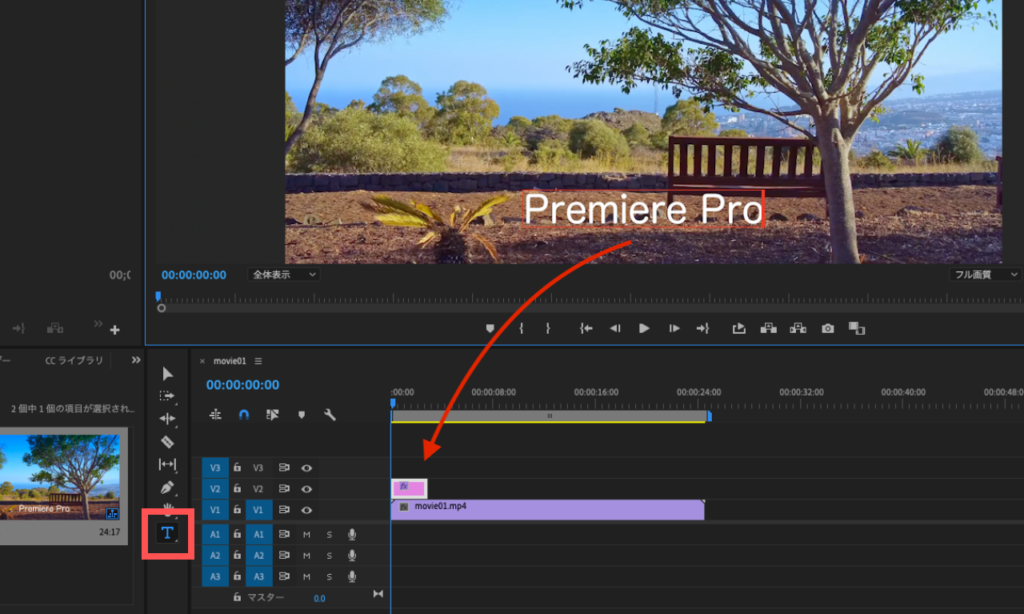1024x614 pixels.
Task: Click the bowtie icon on the Master row
Action: (378, 594)
